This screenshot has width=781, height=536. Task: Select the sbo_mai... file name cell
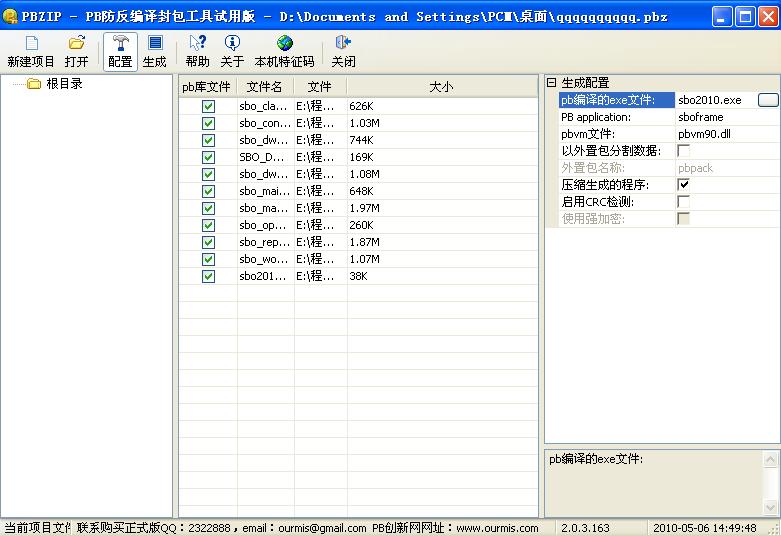point(265,191)
